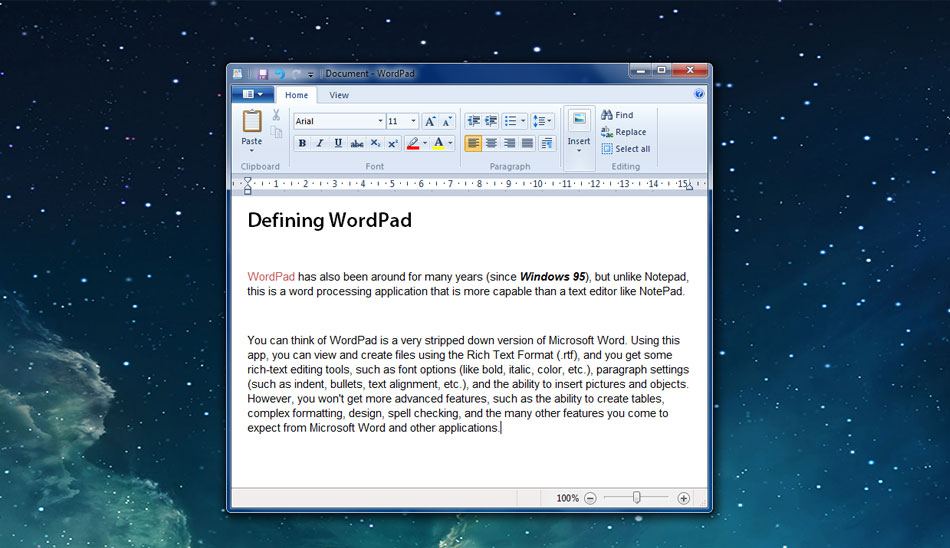Open the font color dropdown arrow

pyautogui.click(x=450, y=143)
